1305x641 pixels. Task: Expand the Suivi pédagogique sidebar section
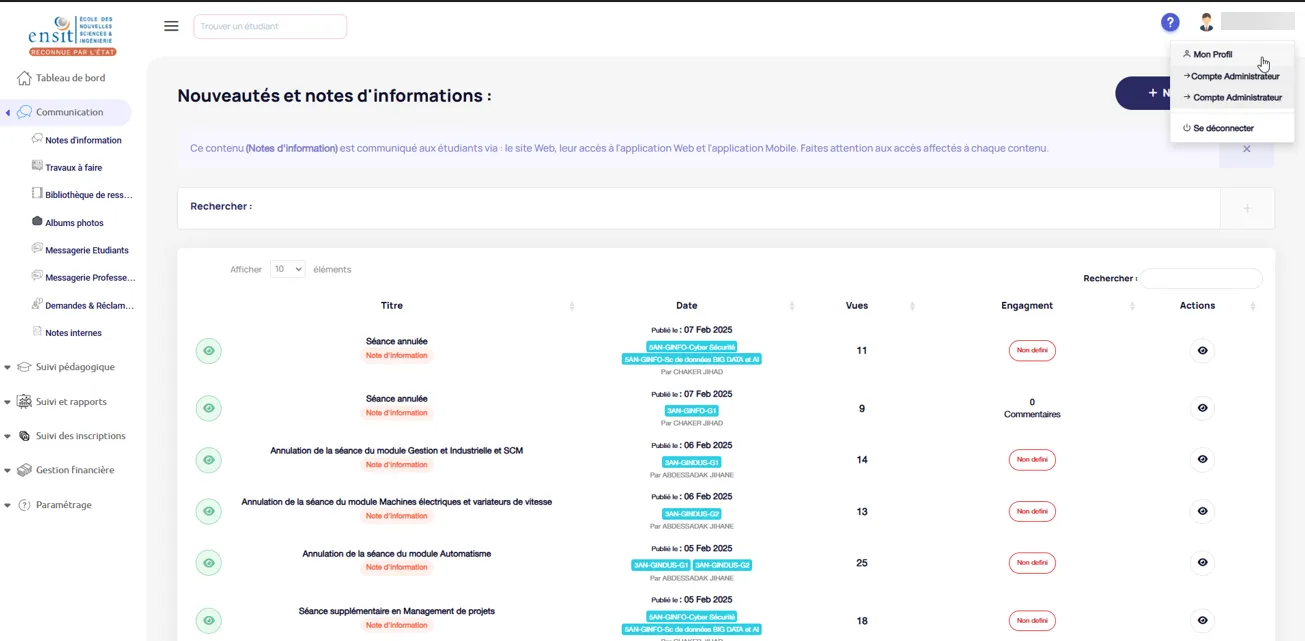[75, 367]
